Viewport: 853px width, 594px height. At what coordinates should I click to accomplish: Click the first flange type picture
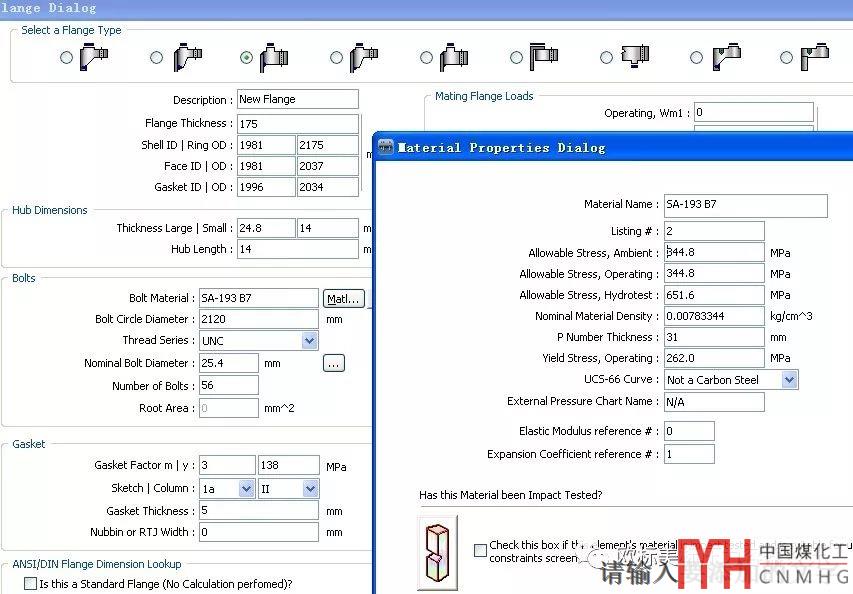(x=96, y=58)
